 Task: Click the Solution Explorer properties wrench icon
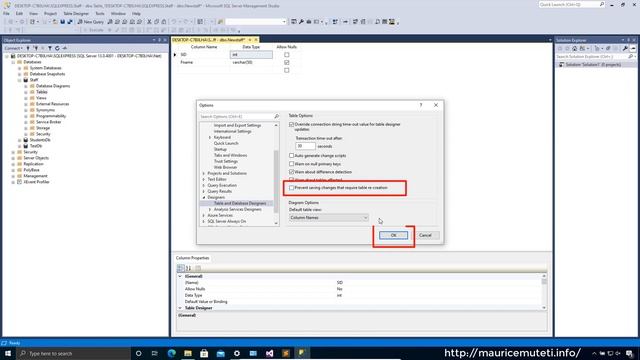tap(625, 48)
